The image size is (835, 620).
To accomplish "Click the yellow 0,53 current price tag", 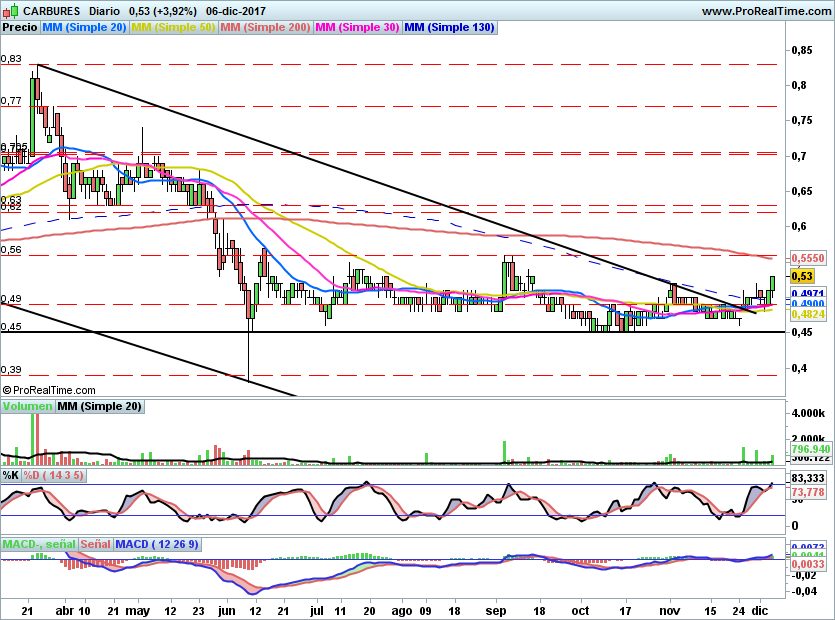I will click(x=802, y=276).
